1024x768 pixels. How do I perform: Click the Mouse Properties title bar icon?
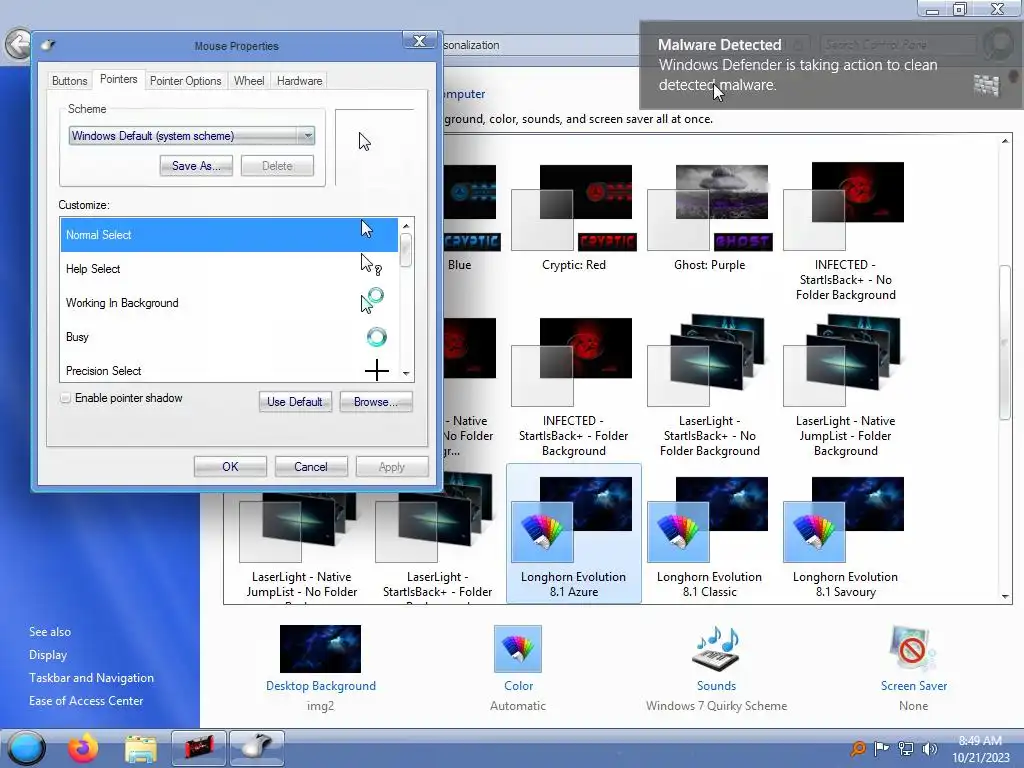[48, 46]
